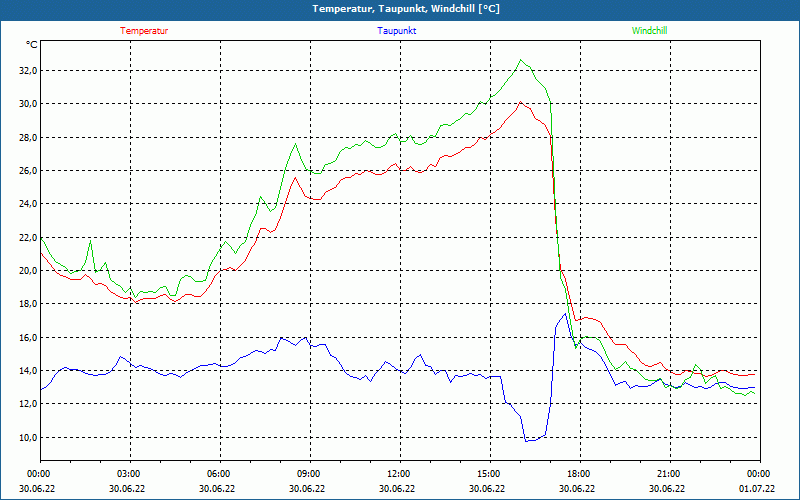Image resolution: width=800 pixels, height=500 pixels.
Task: Click the peak of the green Windchill curve
Action: (520, 60)
